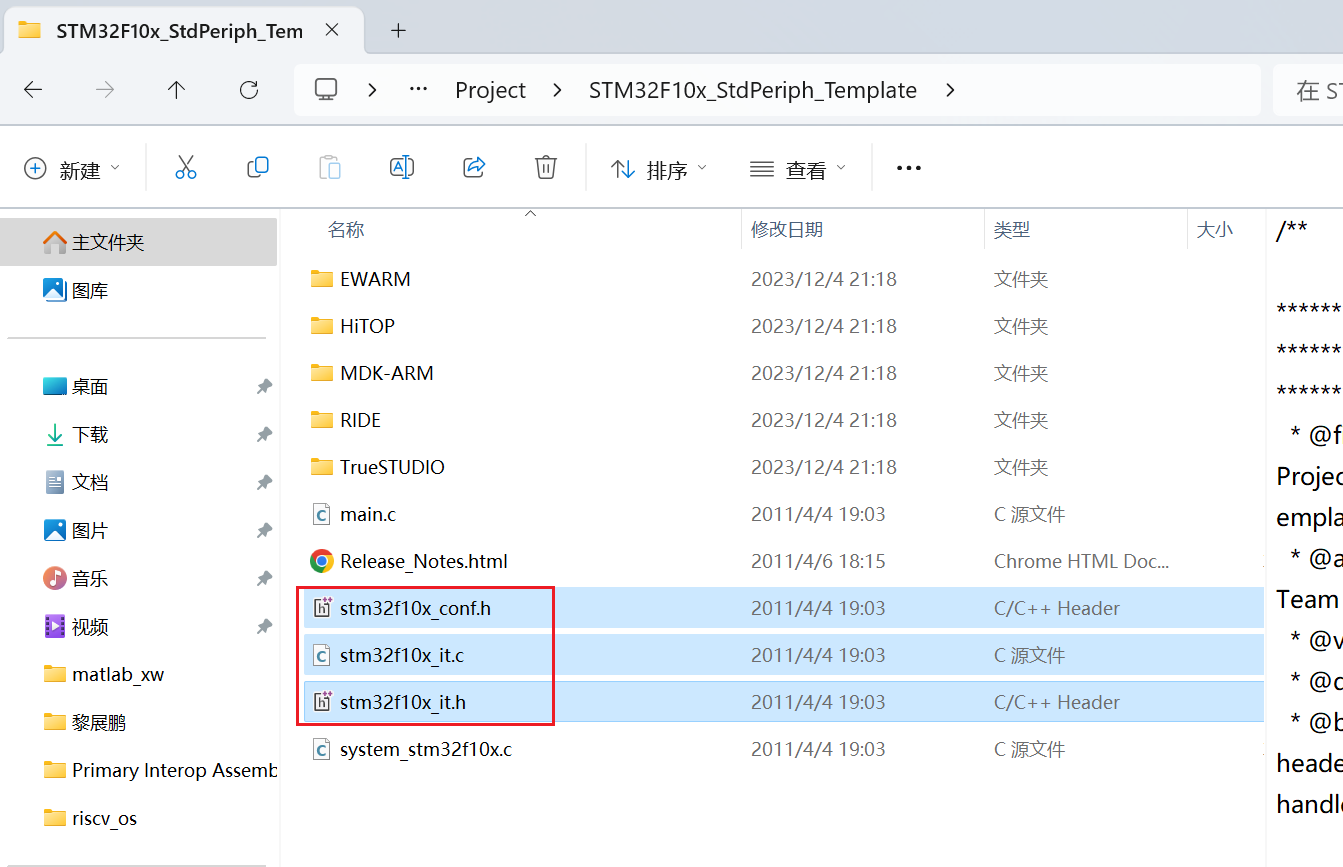Sort by 名称 column header
The width and height of the screenshot is (1343, 867).
click(346, 230)
